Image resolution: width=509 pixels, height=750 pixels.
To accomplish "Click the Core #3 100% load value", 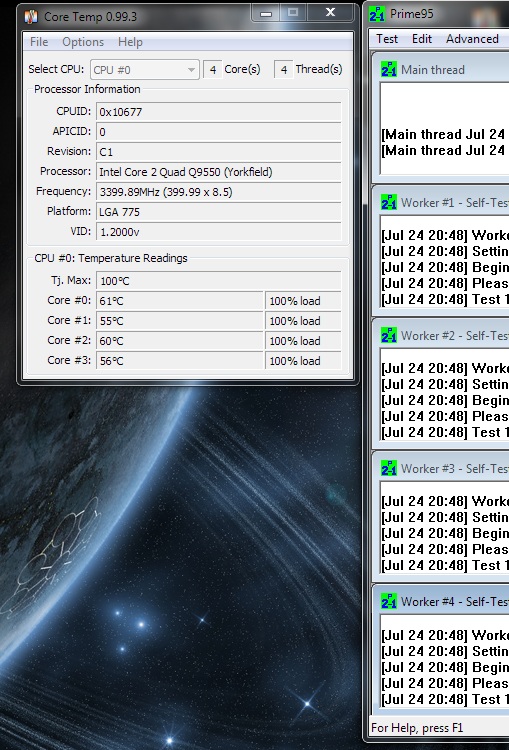I will click(x=303, y=361).
